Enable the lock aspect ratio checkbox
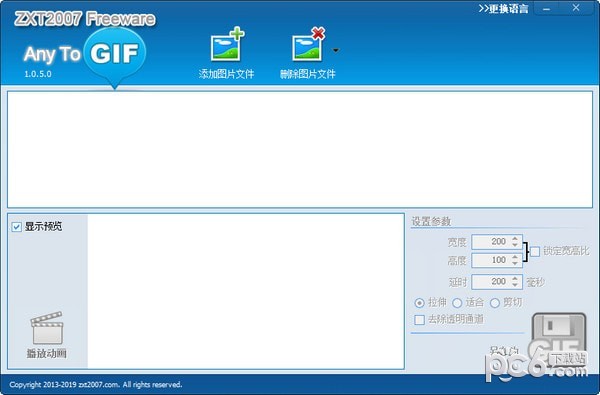Image resolution: width=600 pixels, height=395 pixels. (x=535, y=251)
